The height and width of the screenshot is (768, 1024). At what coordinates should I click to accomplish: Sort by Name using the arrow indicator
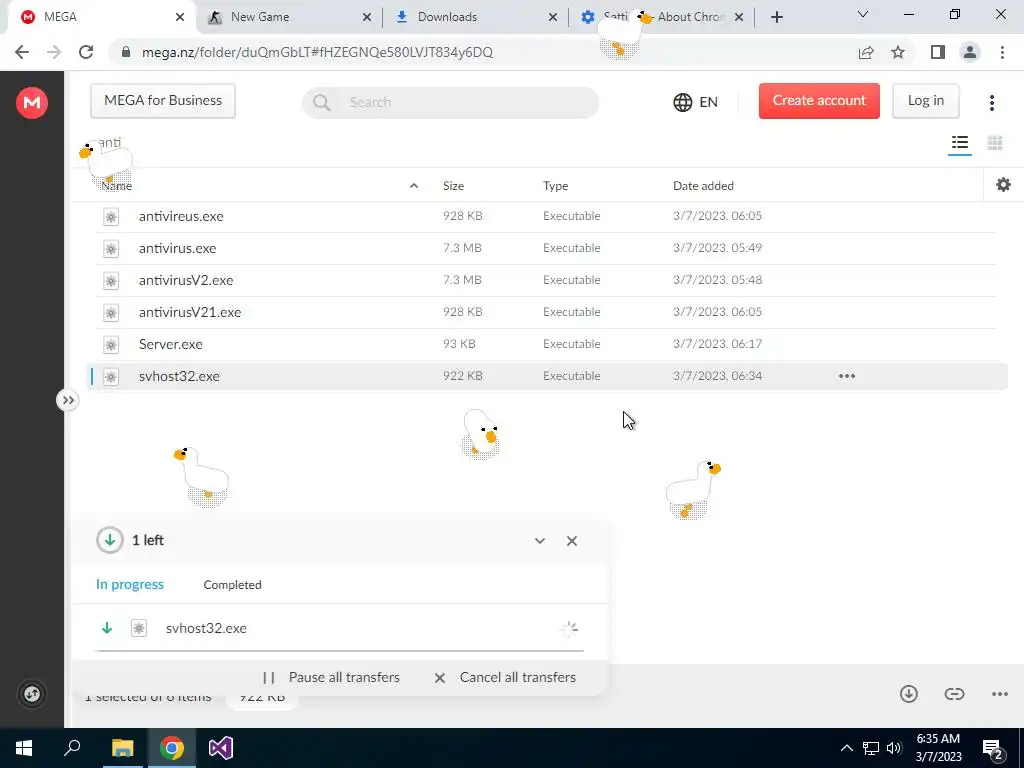tap(413, 186)
